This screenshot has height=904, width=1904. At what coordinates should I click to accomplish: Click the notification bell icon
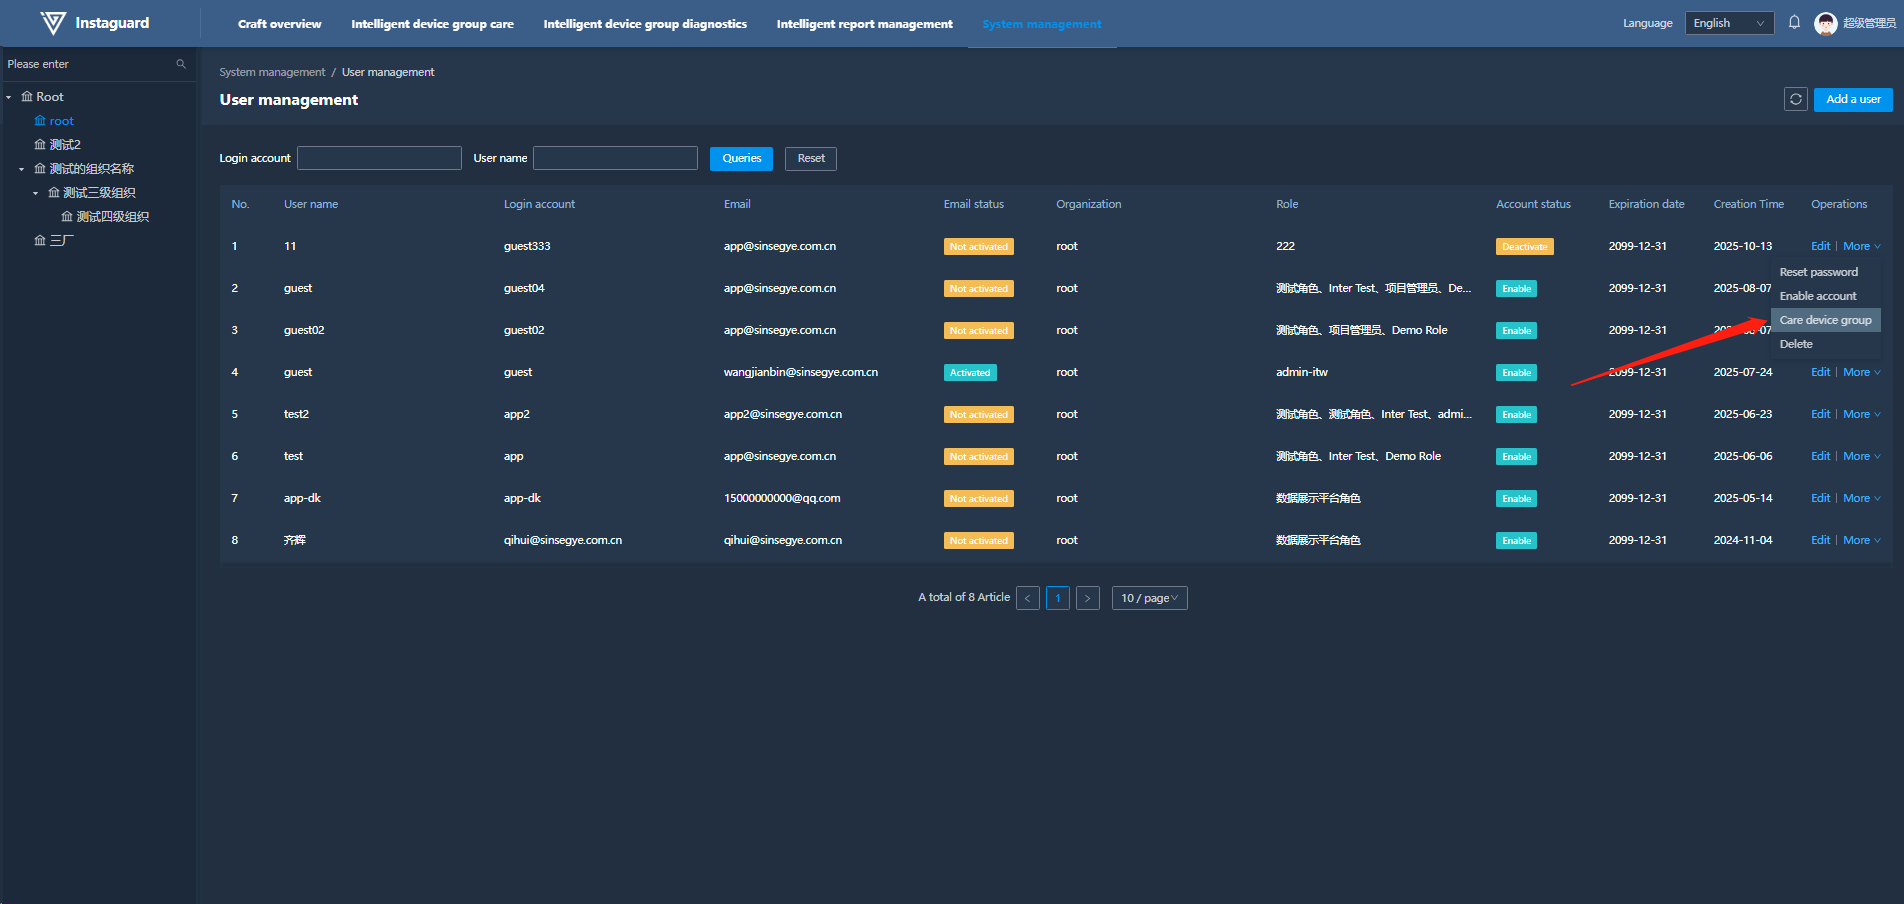pyautogui.click(x=1794, y=23)
